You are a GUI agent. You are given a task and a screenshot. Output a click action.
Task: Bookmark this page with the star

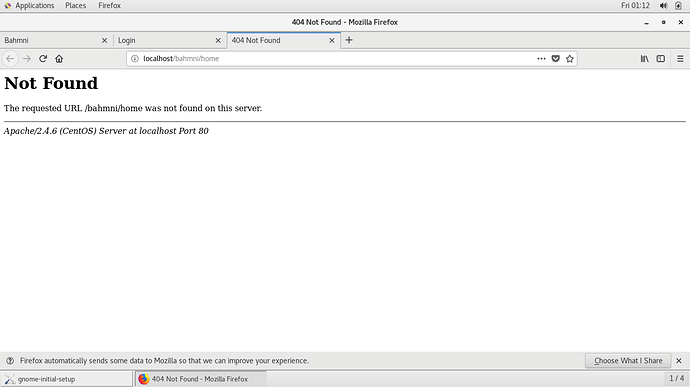point(570,59)
